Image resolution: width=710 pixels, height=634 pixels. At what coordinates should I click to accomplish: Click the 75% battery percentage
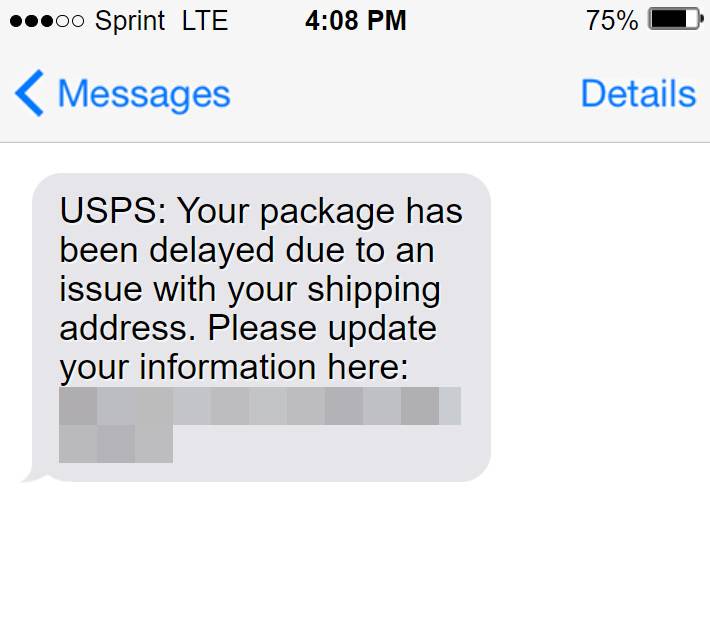[612, 20]
